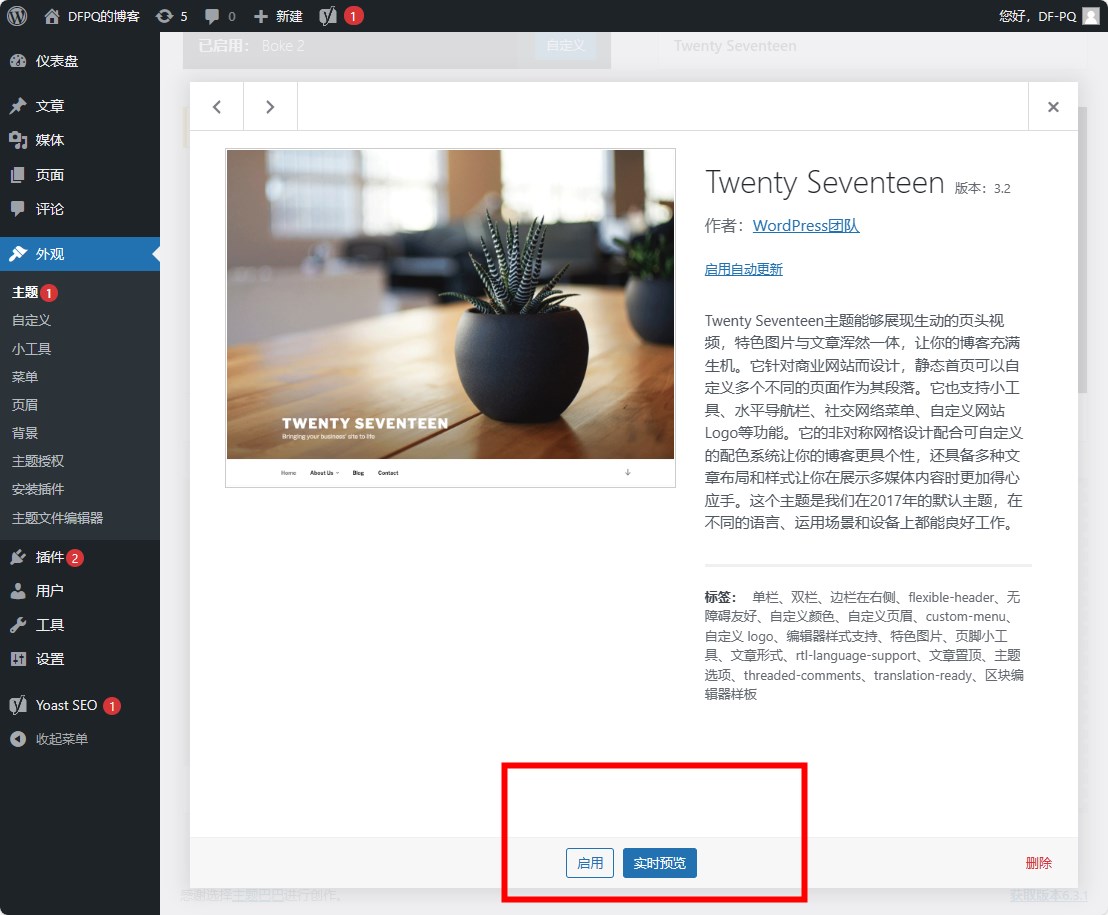Select the 主题 submenu item
The image size is (1108, 915).
25,292
